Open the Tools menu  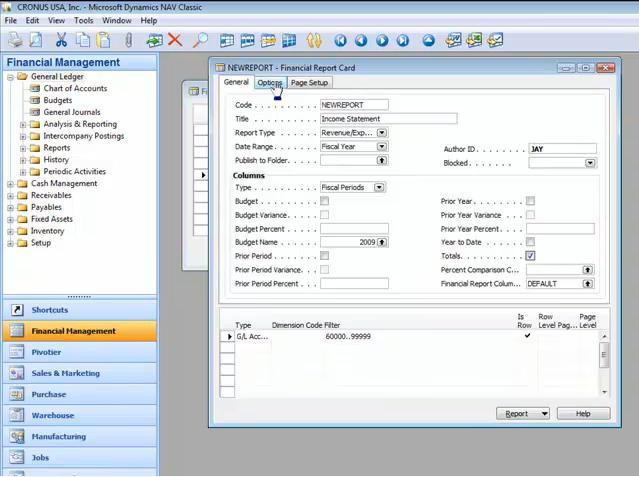[x=84, y=20]
